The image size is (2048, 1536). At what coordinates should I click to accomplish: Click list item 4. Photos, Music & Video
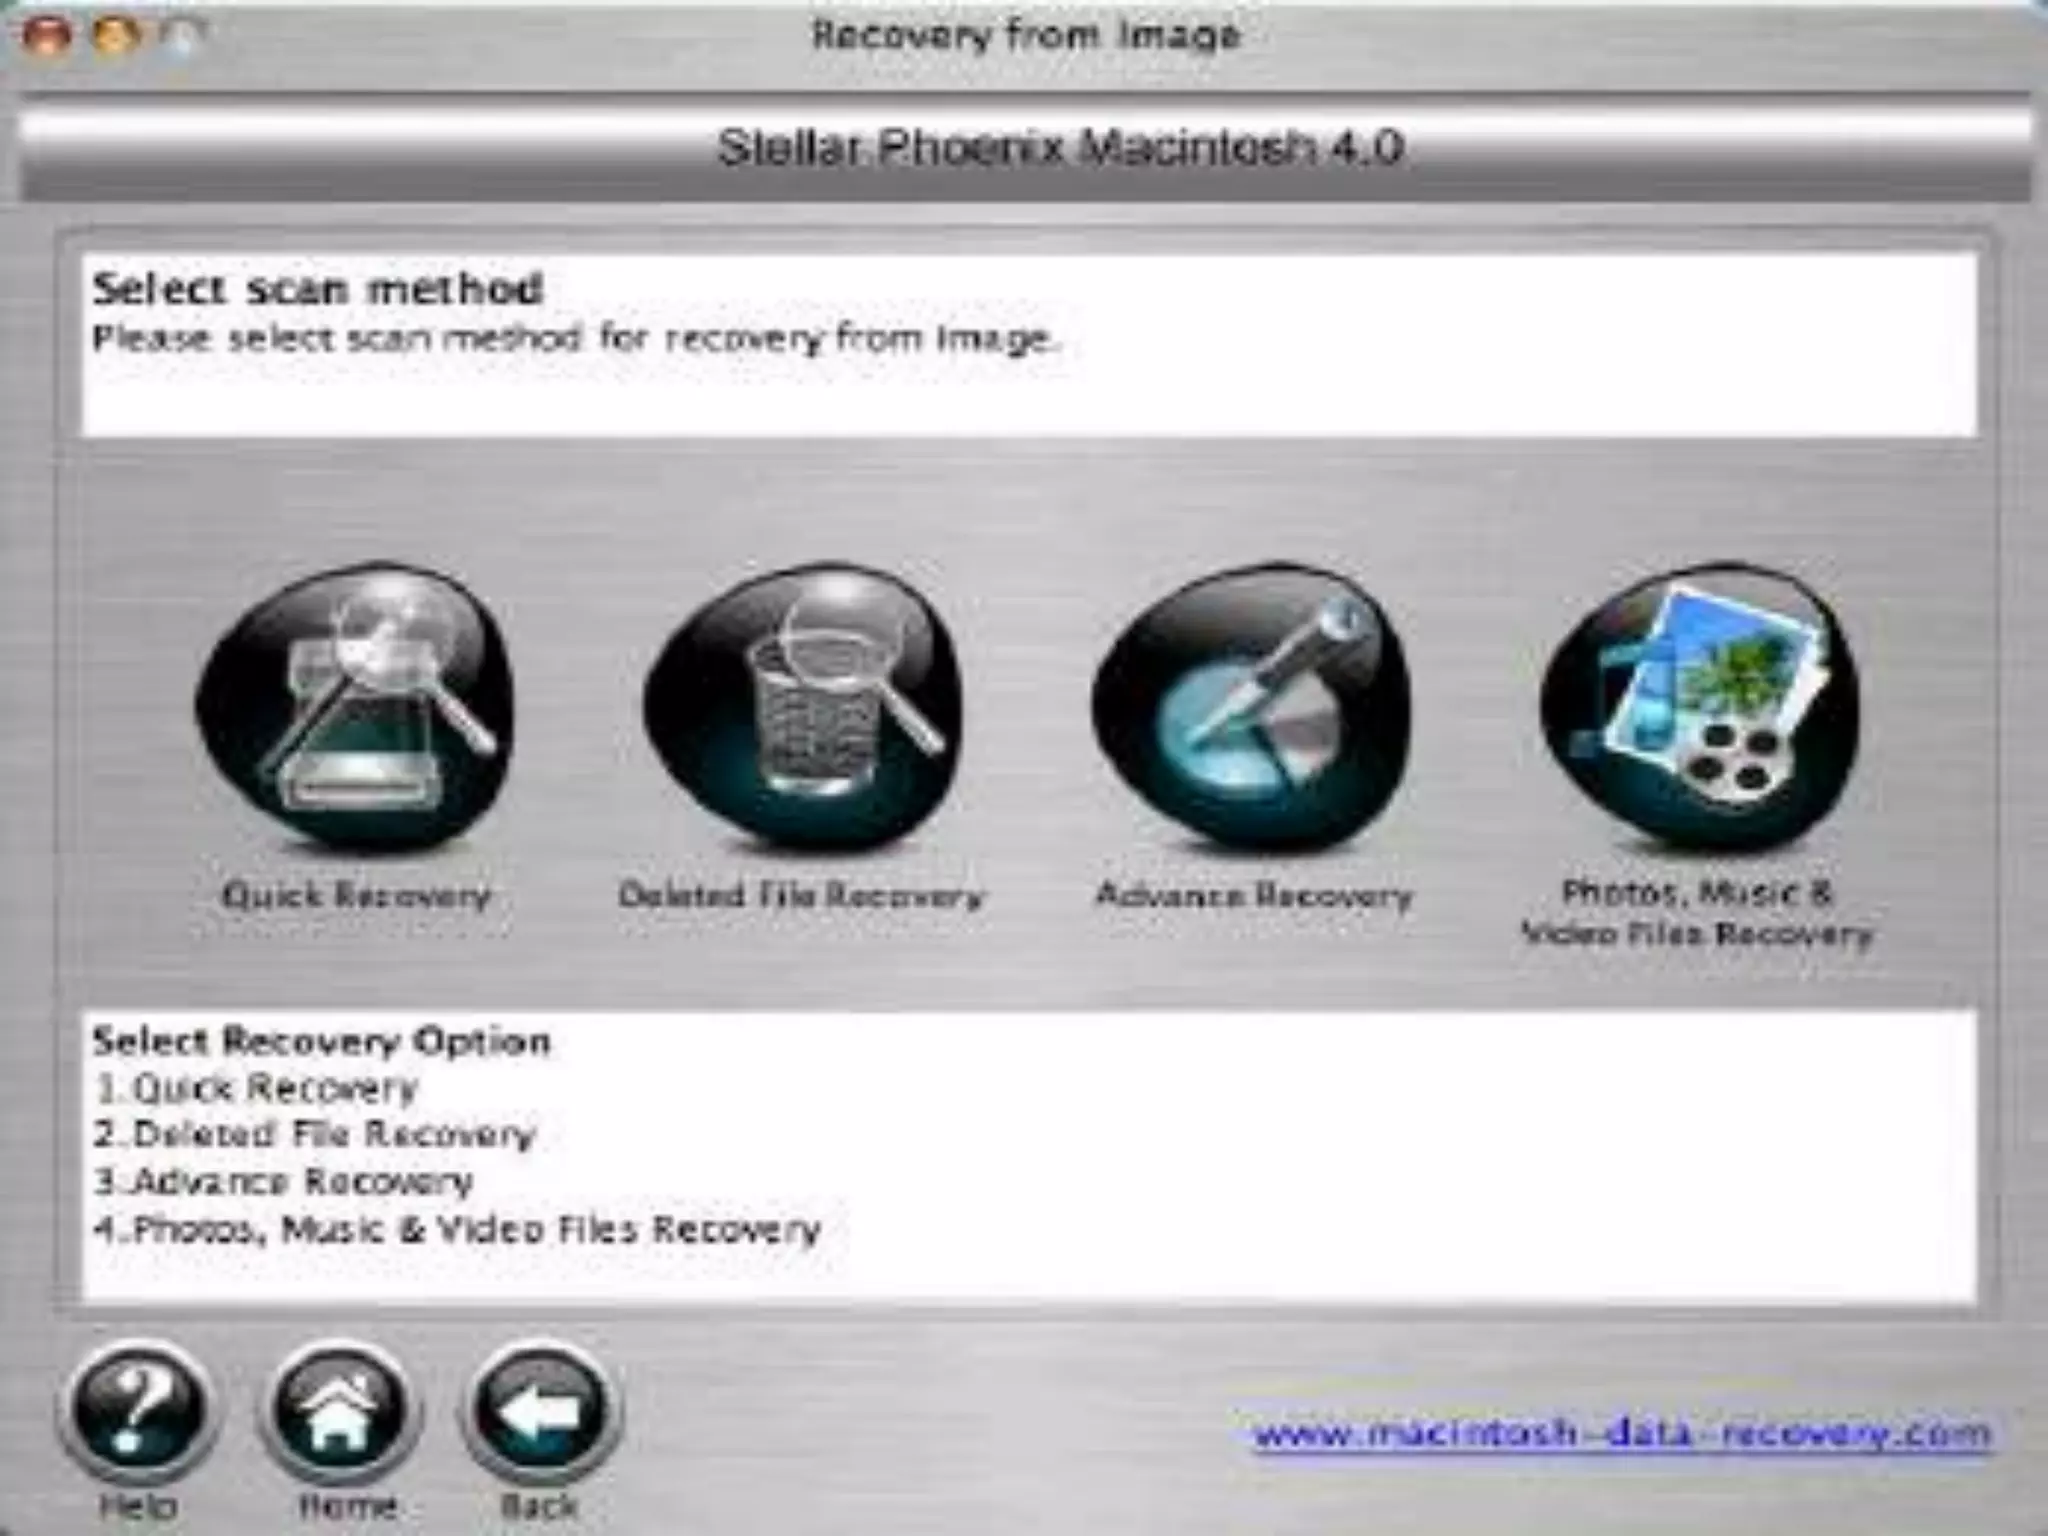pyautogui.click(x=458, y=1229)
